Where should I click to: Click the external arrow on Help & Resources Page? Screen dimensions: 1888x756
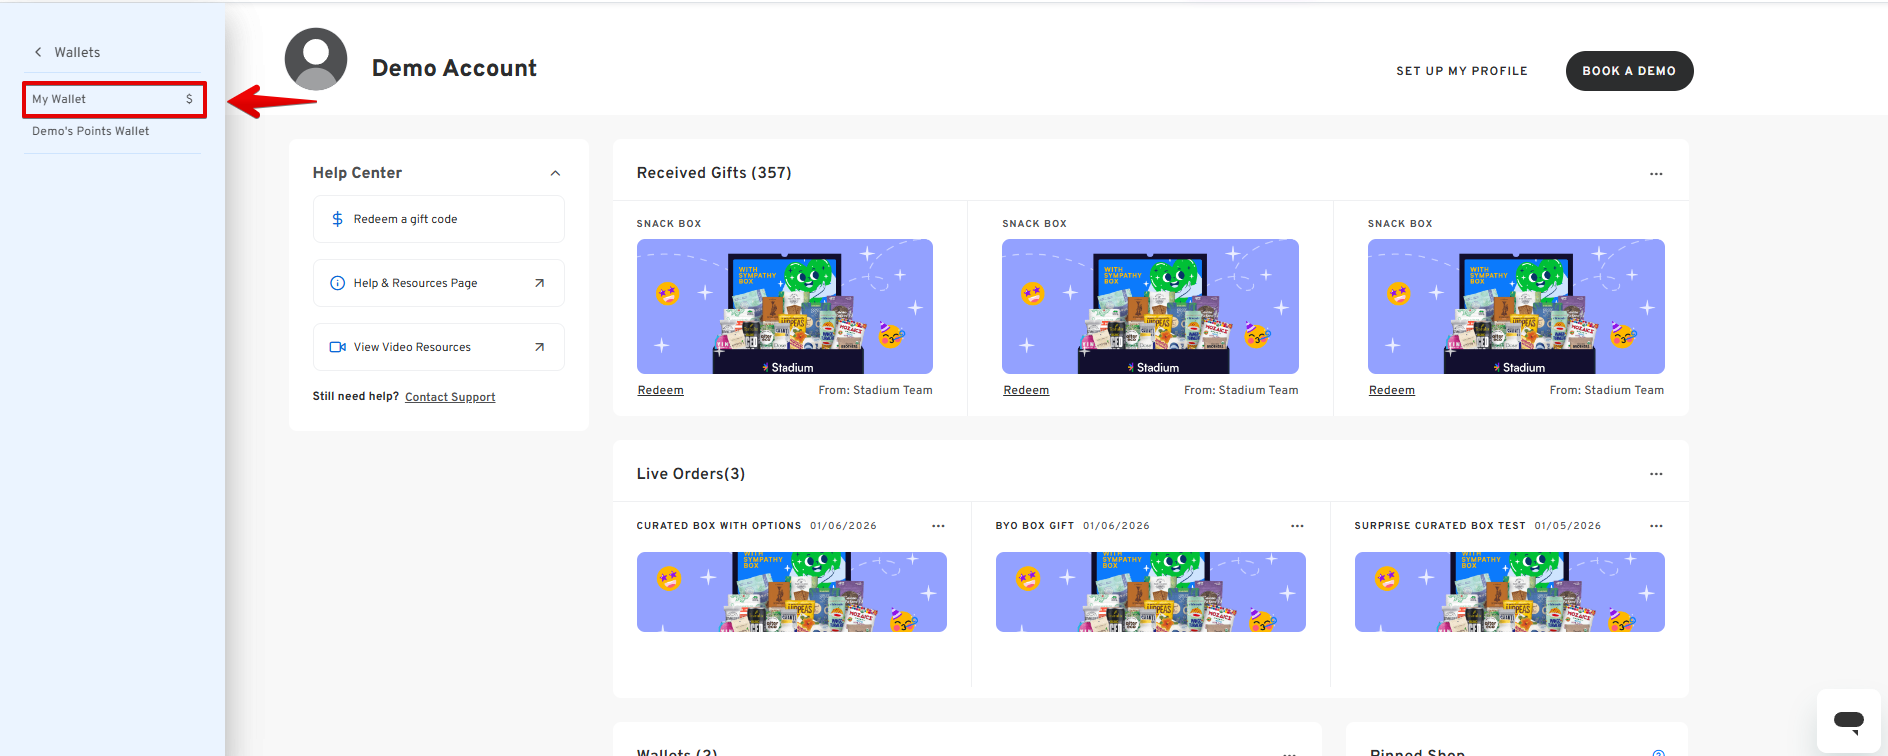pyautogui.click(x=539, y=283)
